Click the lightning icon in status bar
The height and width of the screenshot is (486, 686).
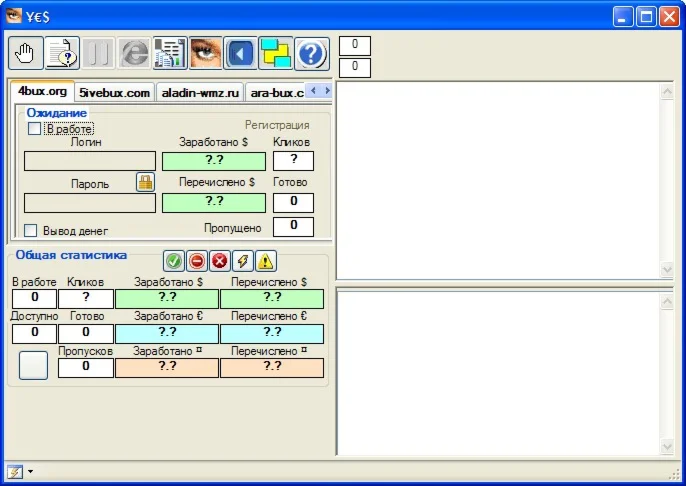coord(14,472)
